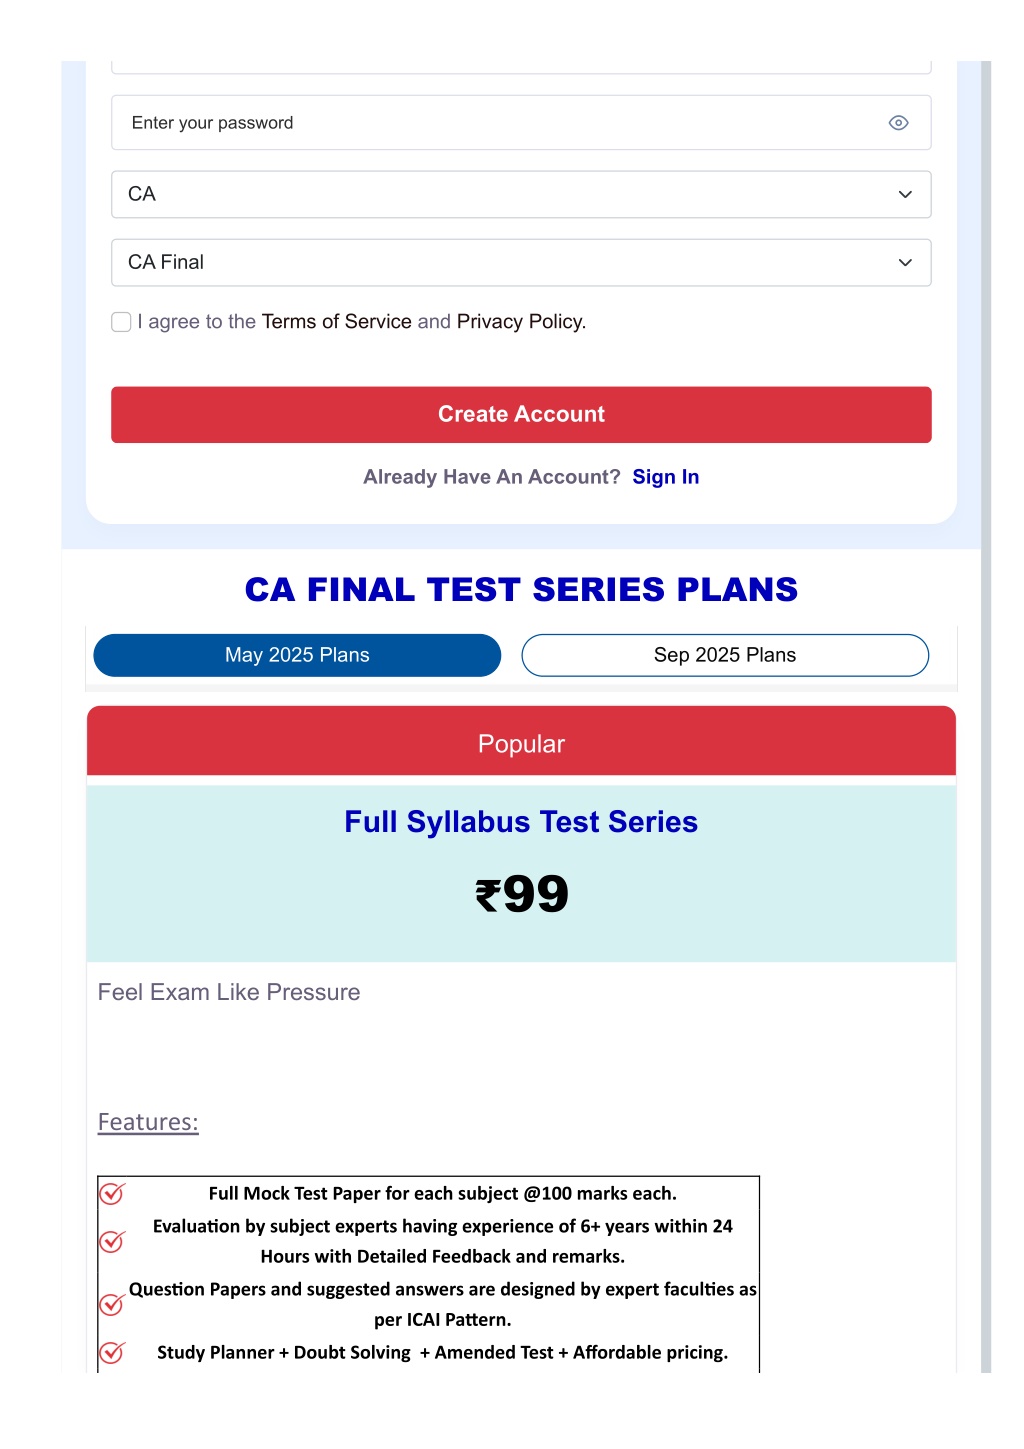Click the Popular red banner
Viewport: 1024px width, 1449px height.
pyautogui.click(x=521, y=741)
